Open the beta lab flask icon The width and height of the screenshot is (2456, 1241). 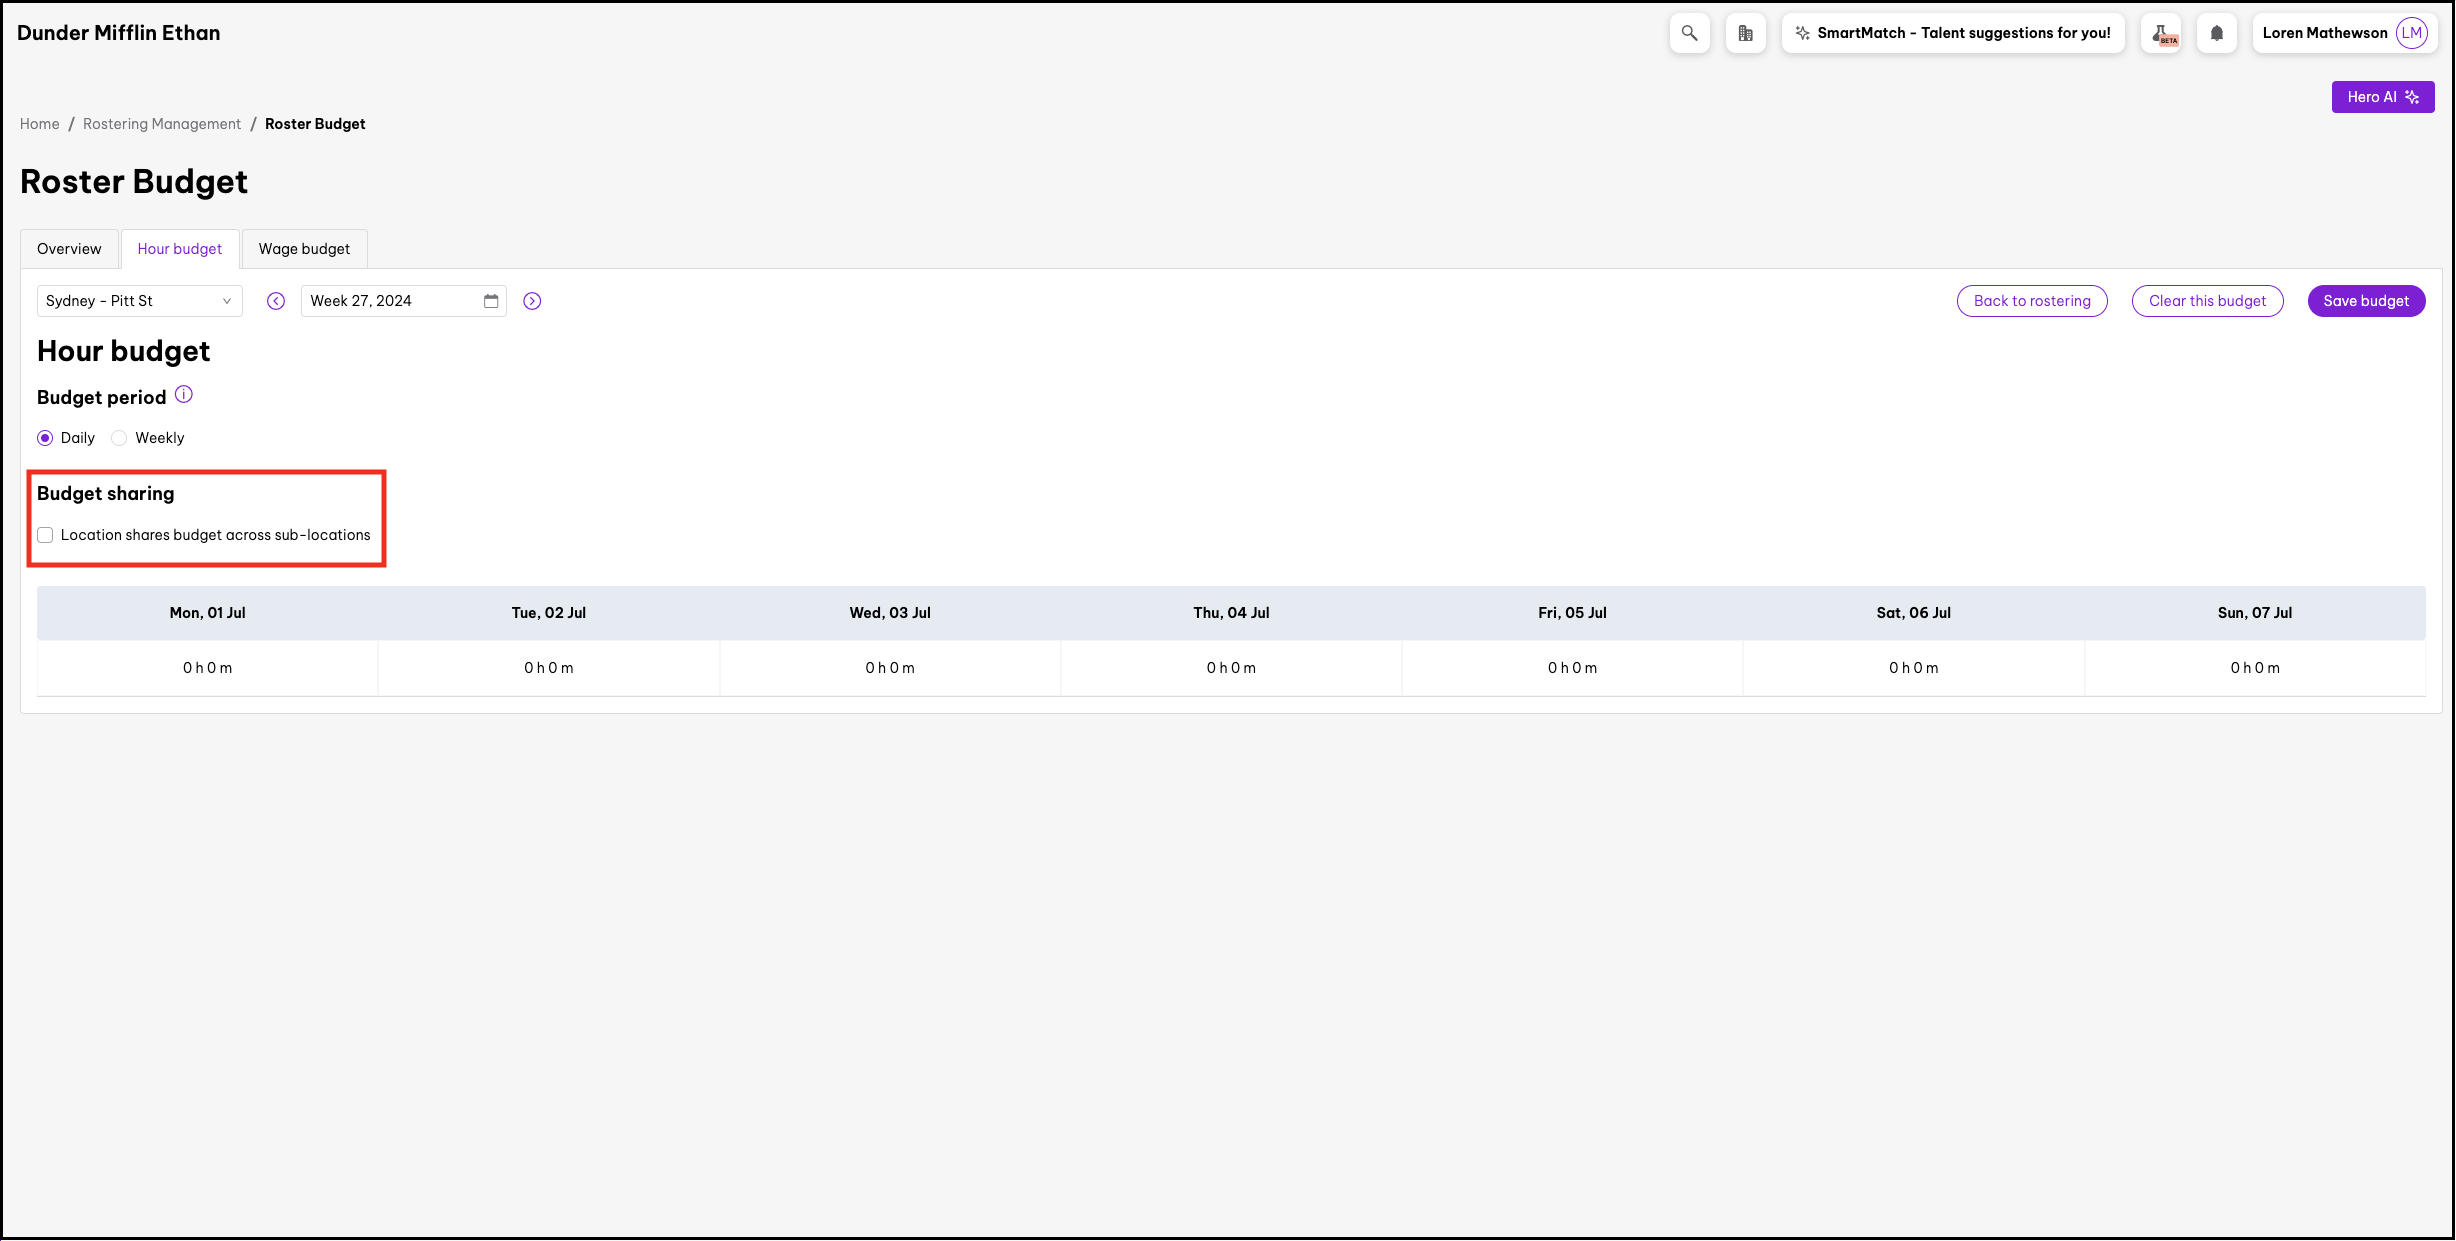[2161, 33]
